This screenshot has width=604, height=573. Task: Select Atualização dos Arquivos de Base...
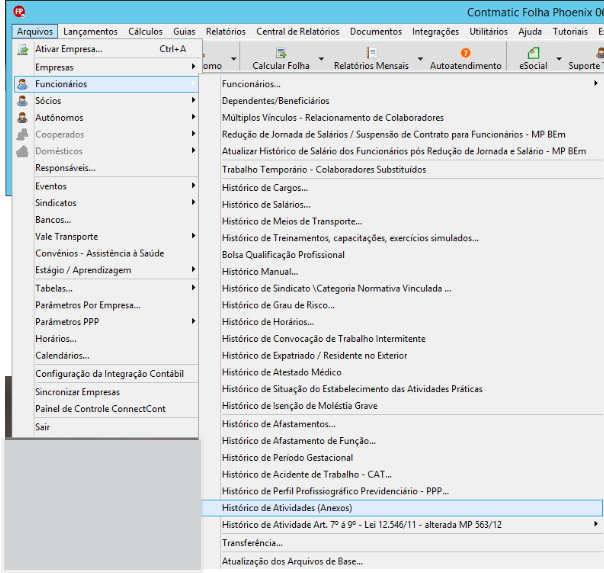coord(402,561)
